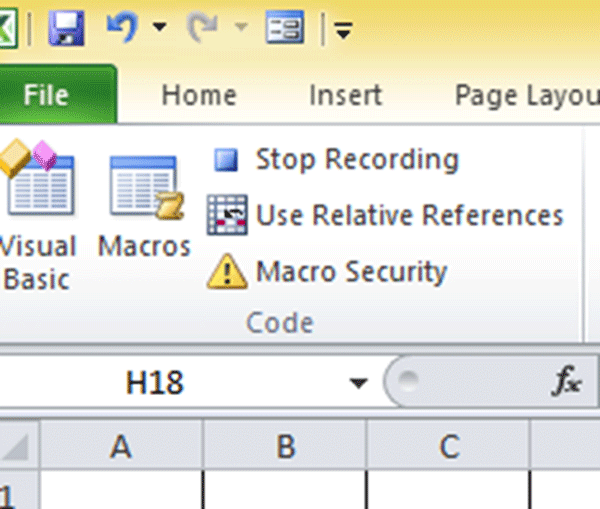The height and width of the screenshot is (509, 600).
Task: Click the Save floppy disk icon
Action: 66,28
